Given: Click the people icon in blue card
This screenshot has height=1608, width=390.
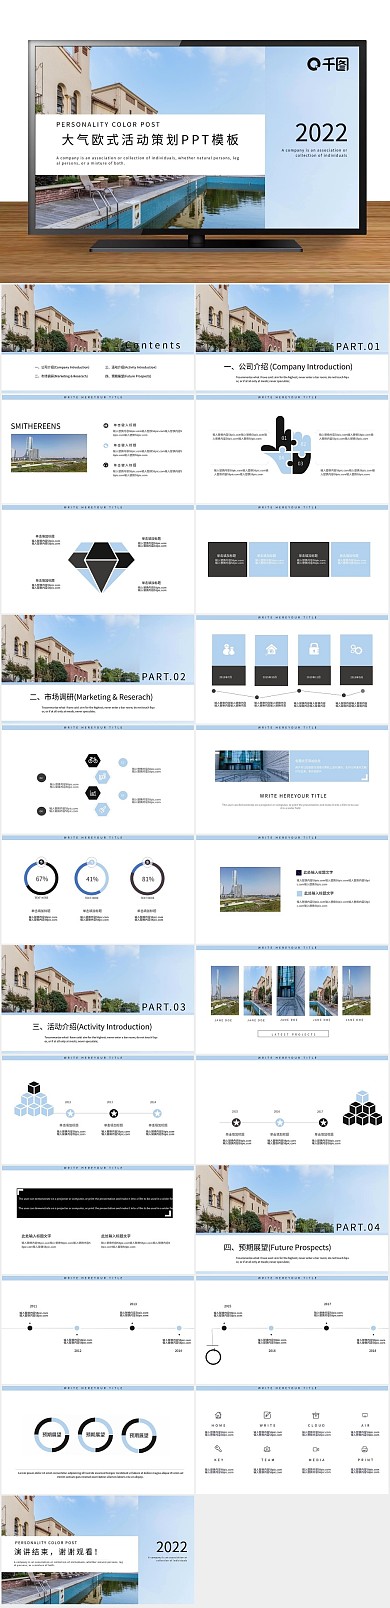Looking at the screenshot, I should 228,649.
